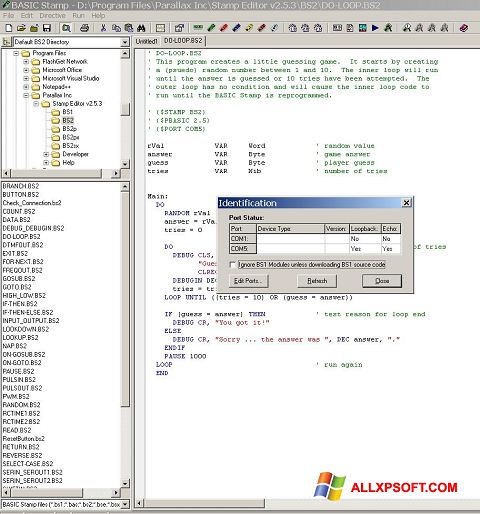
Task: Click the Open file folder icon
Action: coord(21,28)
